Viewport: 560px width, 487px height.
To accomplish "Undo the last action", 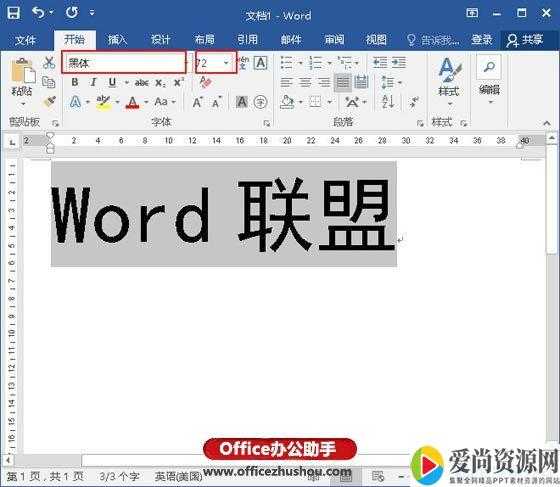I will (38, 13).
